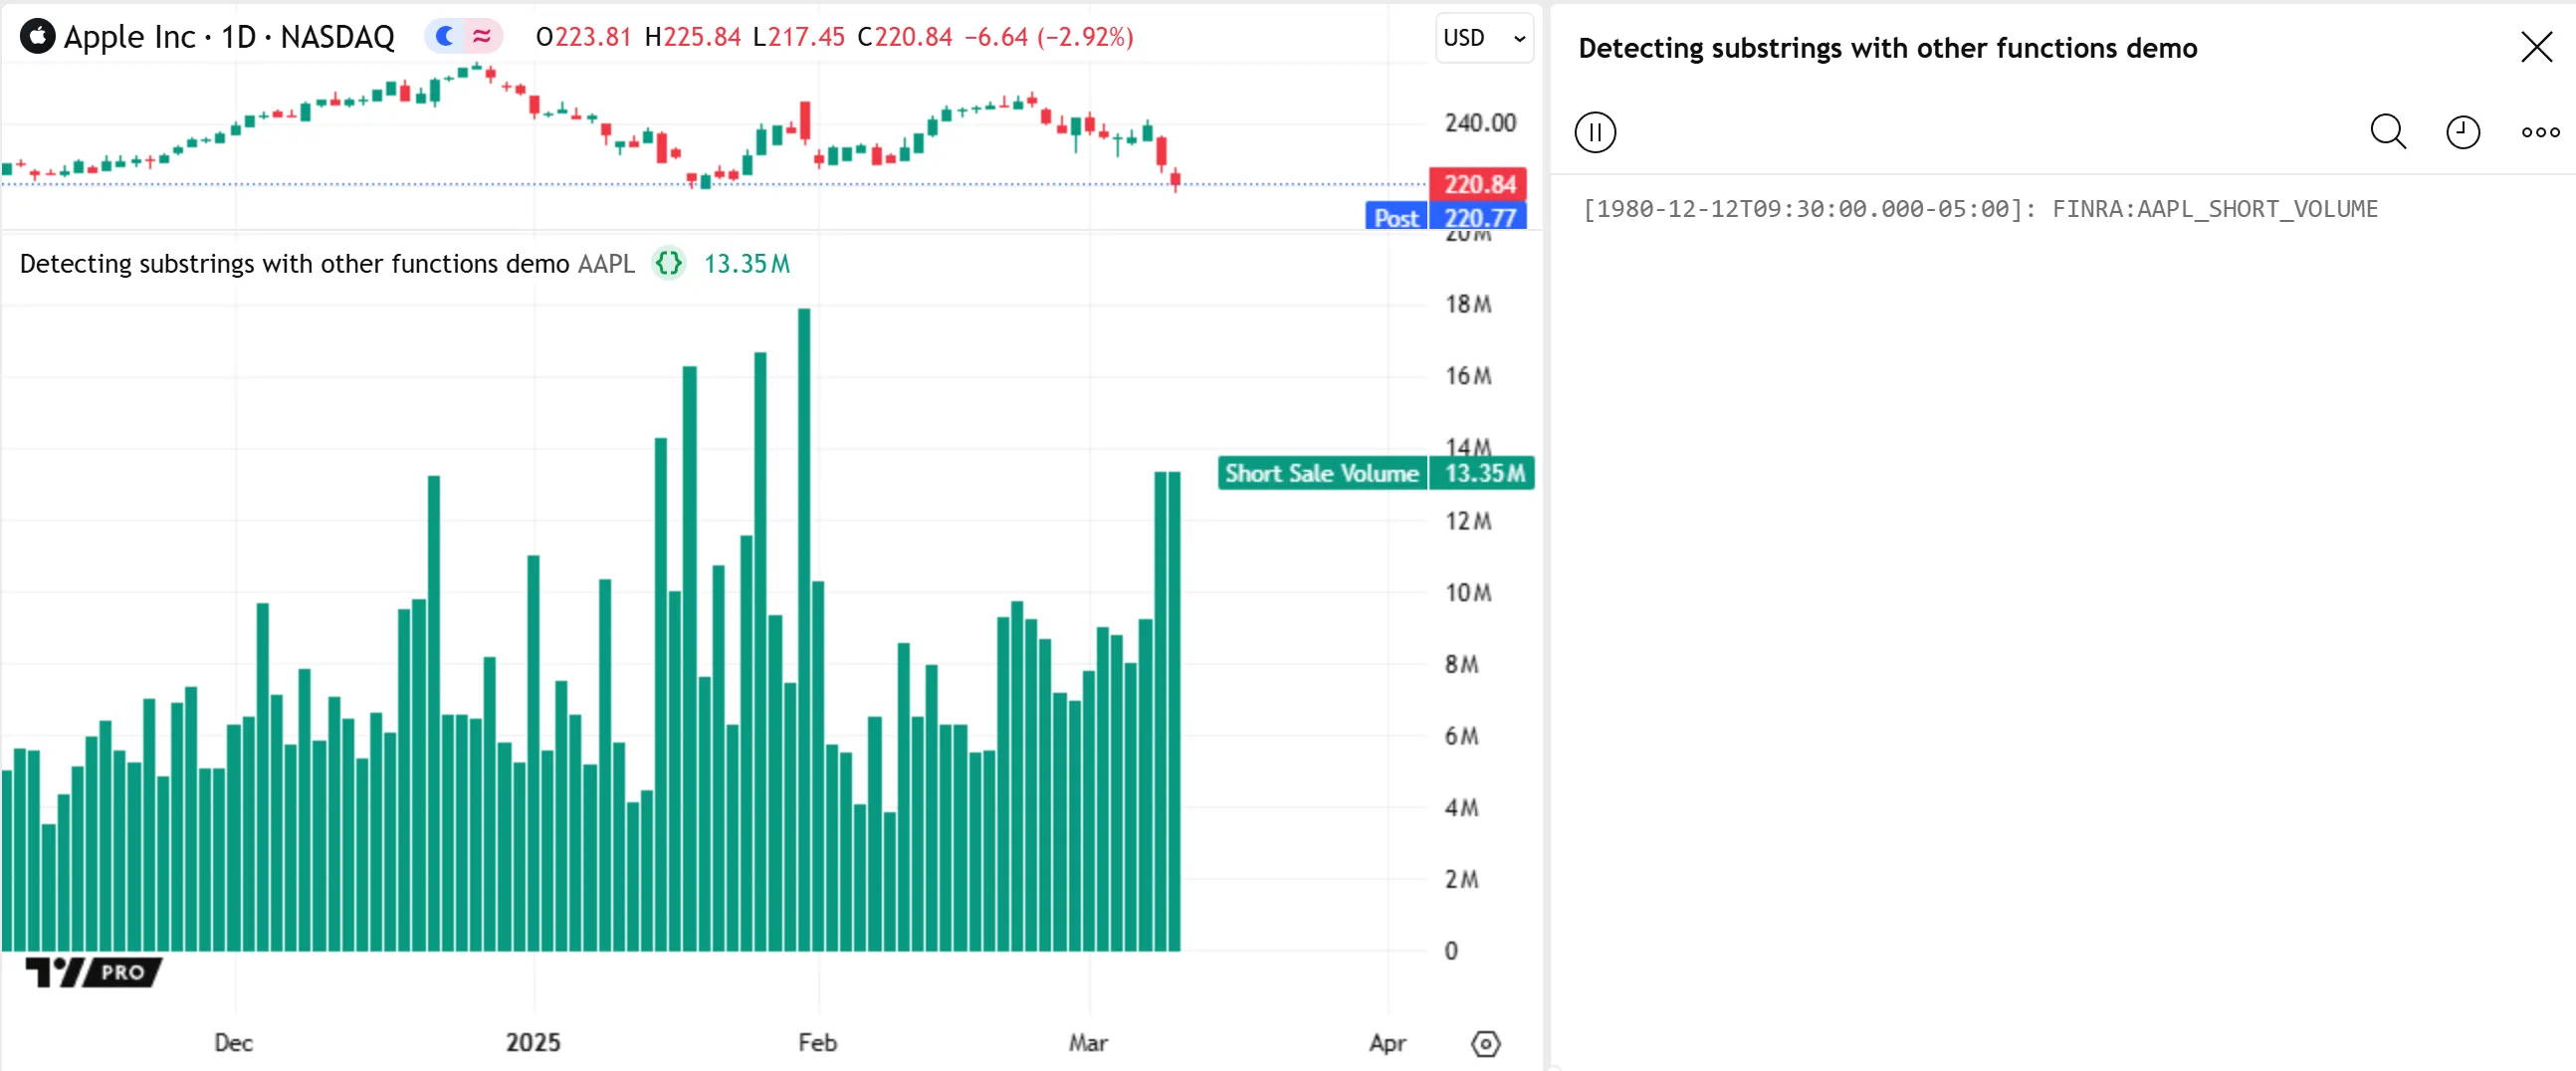This screenshot has height=1071, width=2576.
Task: Open the three-dots more options menu
Action: click(x=2539, y=132)
